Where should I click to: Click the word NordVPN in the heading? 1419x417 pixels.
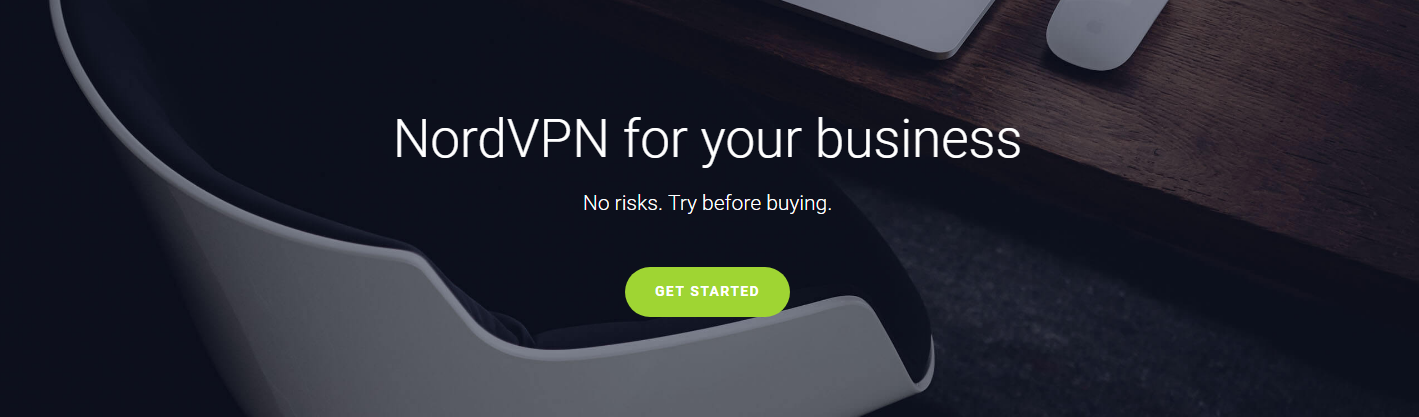tap(501, 140)
